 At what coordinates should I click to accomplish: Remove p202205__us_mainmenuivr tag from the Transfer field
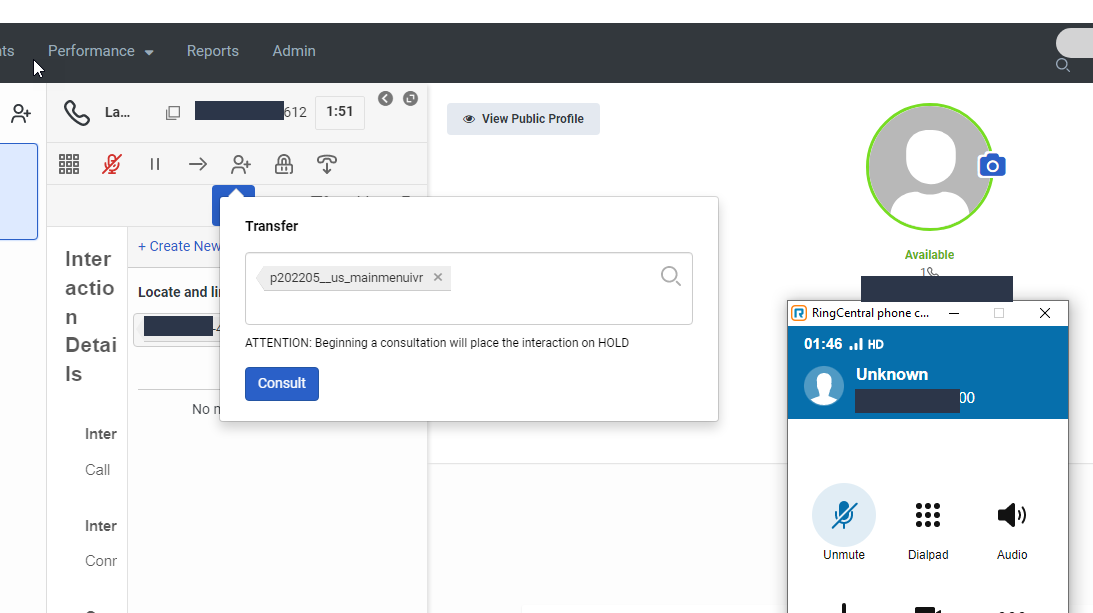pos(437,277)
